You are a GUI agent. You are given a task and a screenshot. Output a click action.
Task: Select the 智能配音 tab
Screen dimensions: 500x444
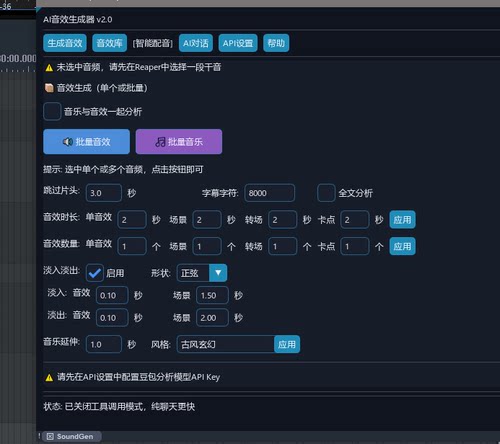pos(153,43)
